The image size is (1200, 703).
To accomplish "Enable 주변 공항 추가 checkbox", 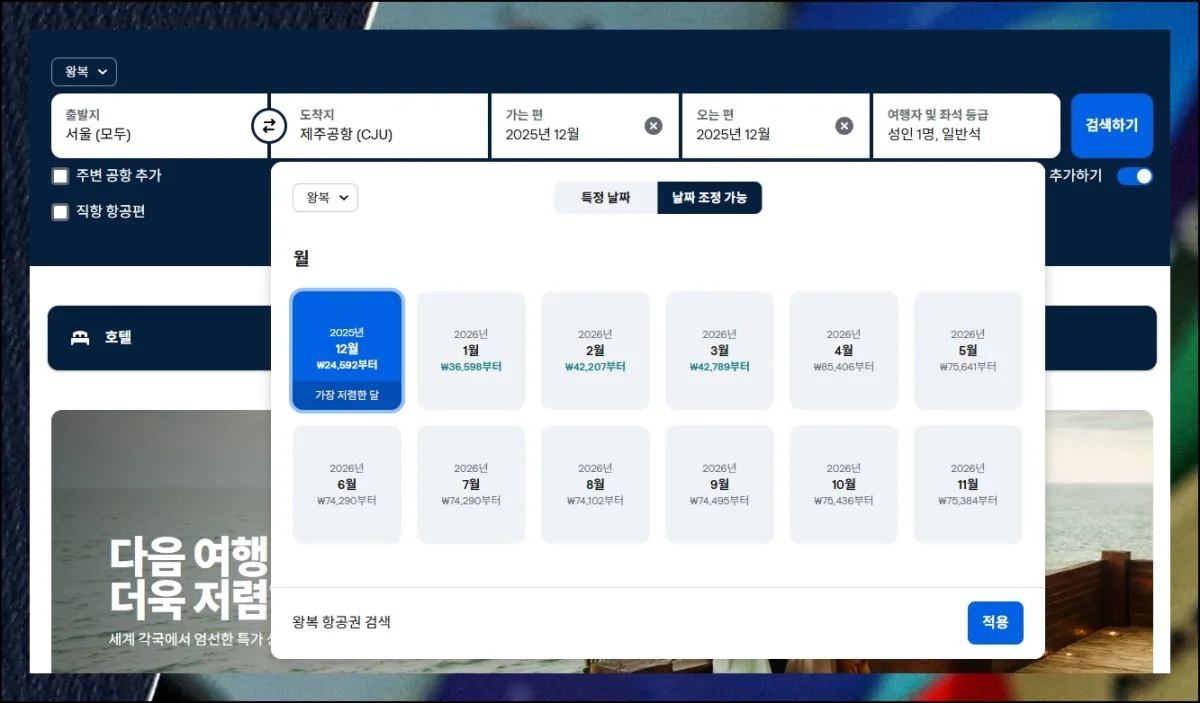I will [x=61, y=176].
